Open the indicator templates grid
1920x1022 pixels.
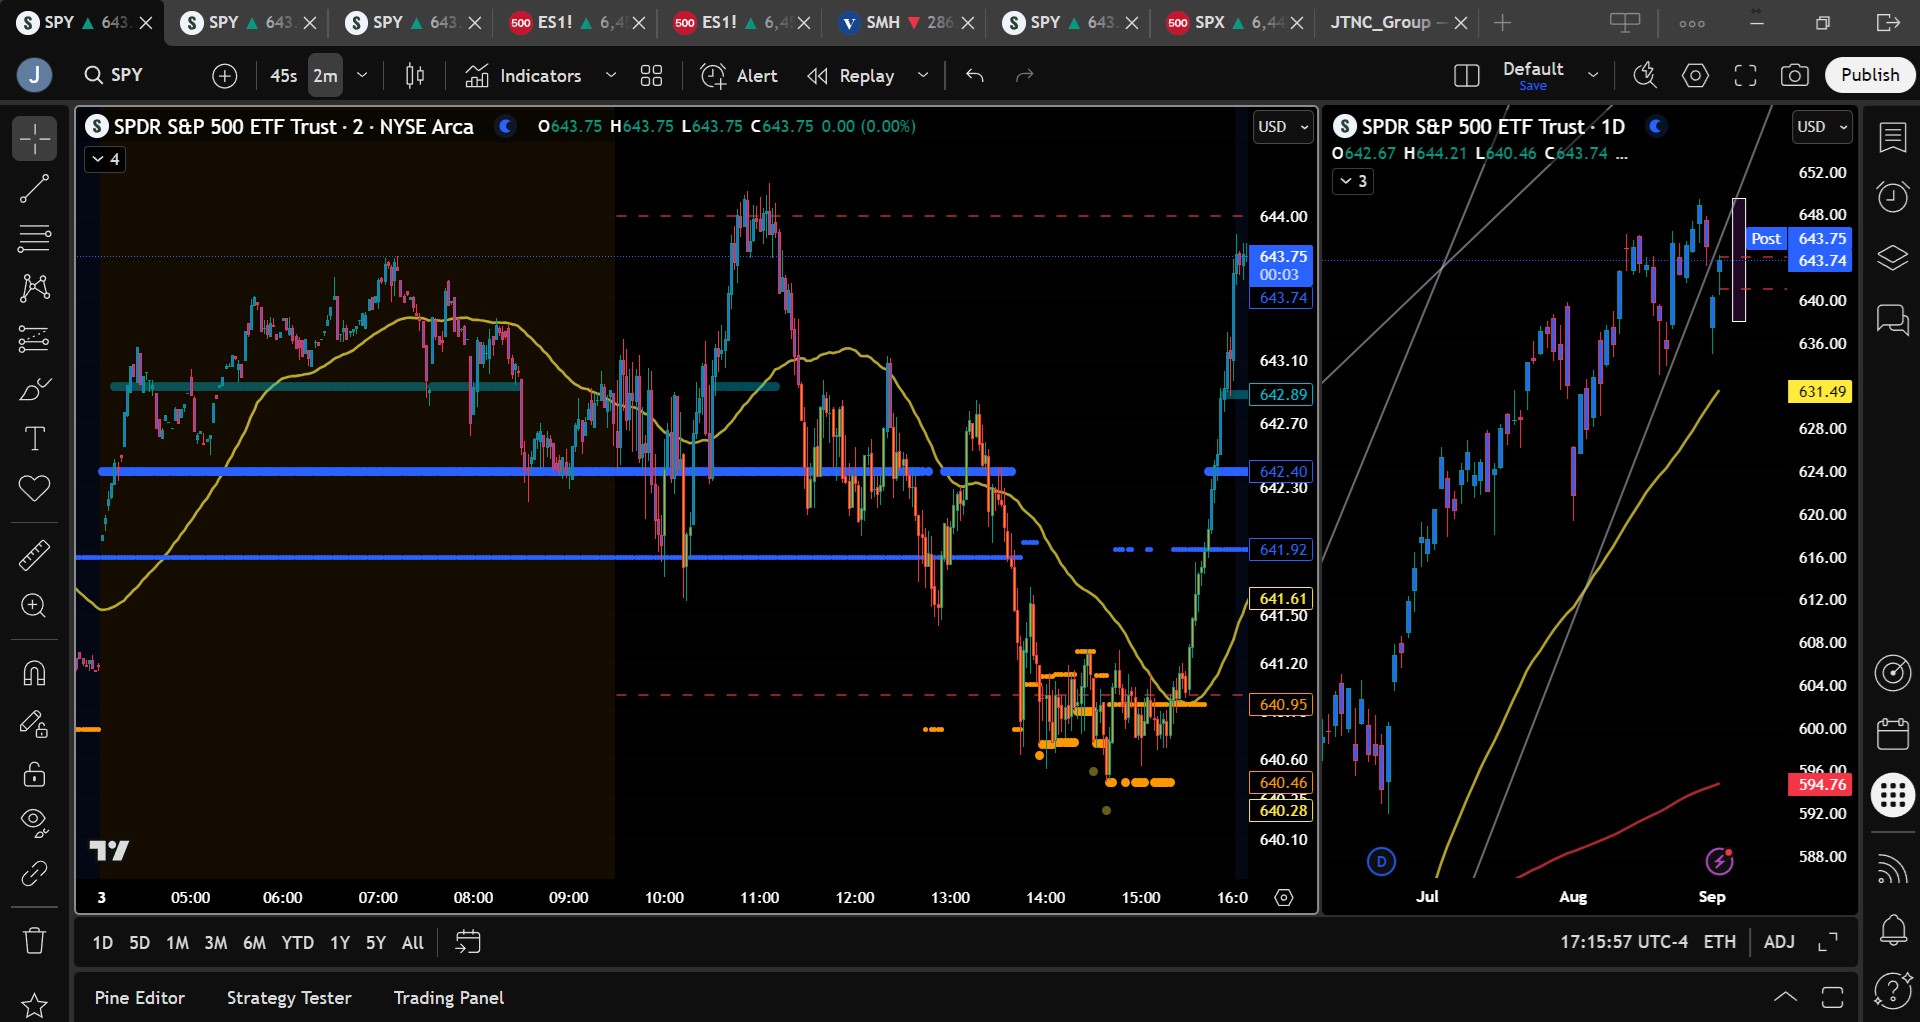(x=651, y=75)
